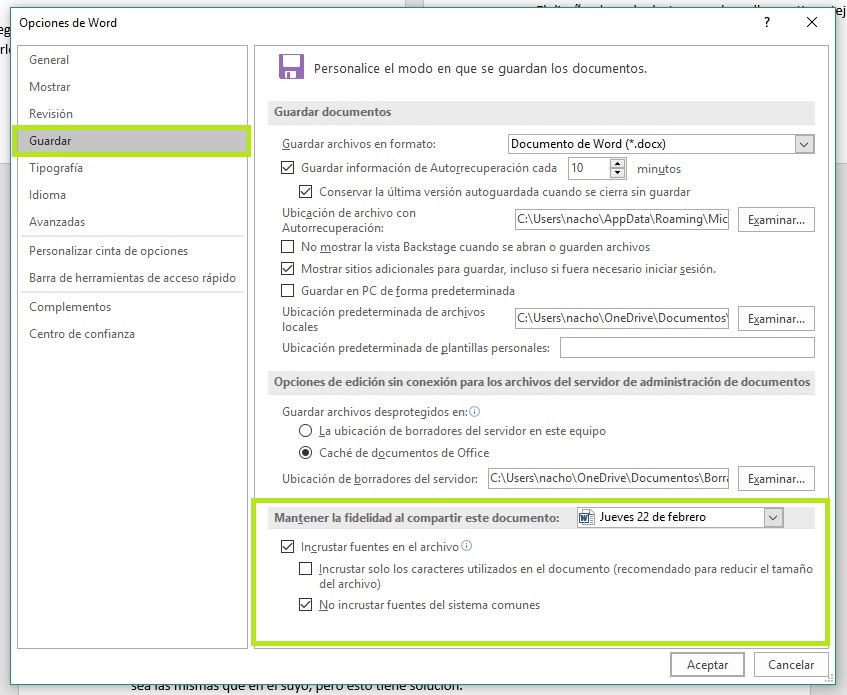Open the Idioma options category
The width and height of the screenshot is (847, 695).
pos(132,195)
